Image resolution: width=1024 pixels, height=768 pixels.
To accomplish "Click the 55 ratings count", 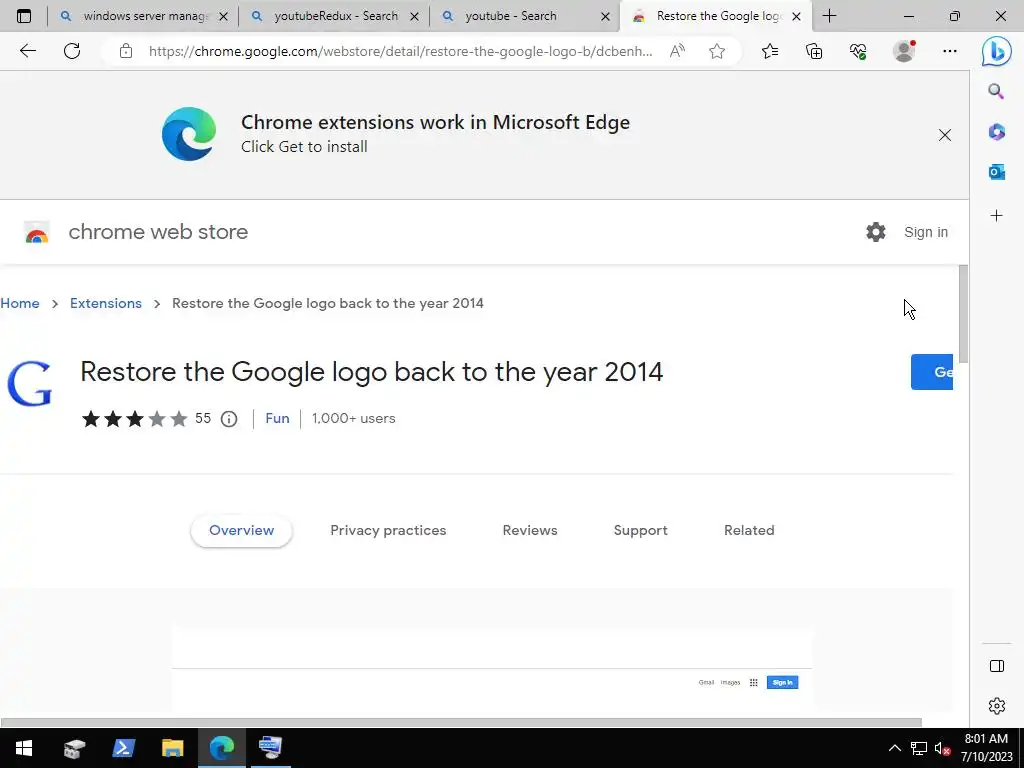I will [203, 419].
